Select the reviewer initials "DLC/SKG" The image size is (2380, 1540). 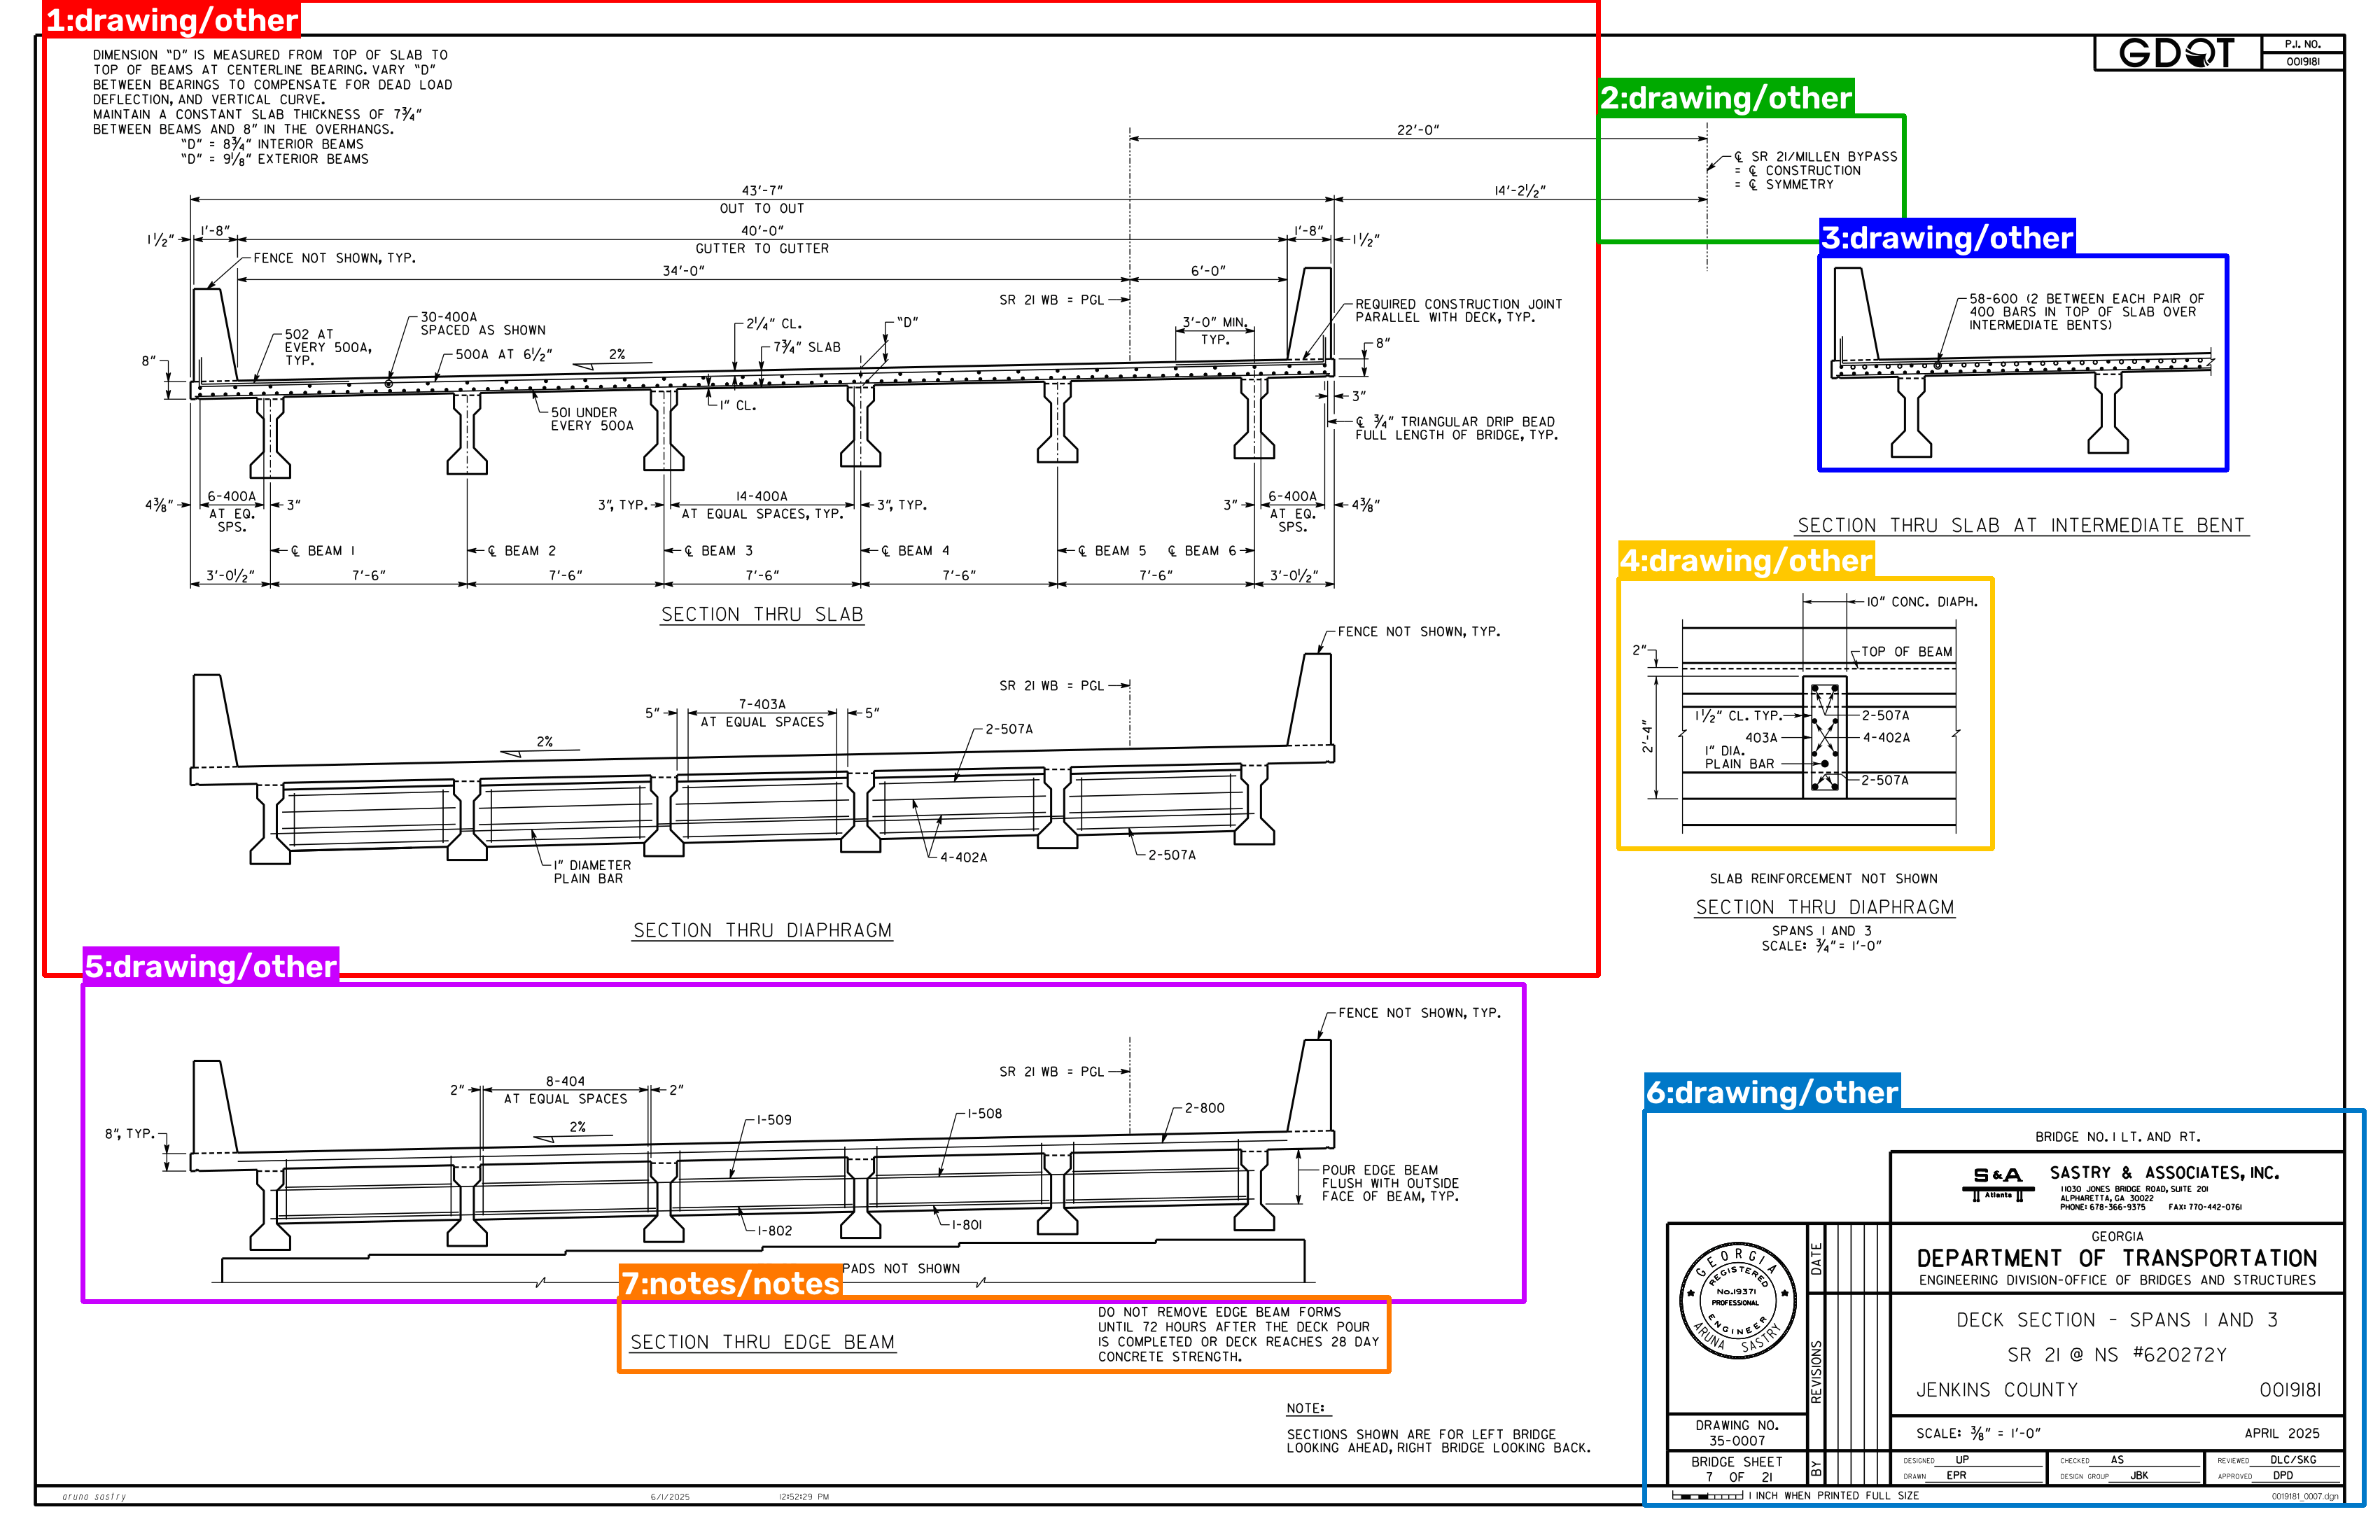coord(2293,1460)
